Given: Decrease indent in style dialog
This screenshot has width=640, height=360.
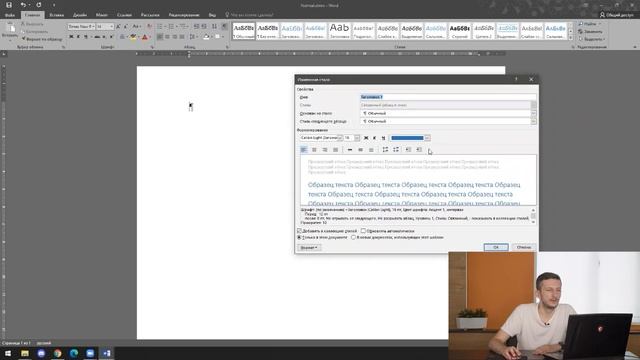Looking at the screenshot, I should click(x=408, y=150).
